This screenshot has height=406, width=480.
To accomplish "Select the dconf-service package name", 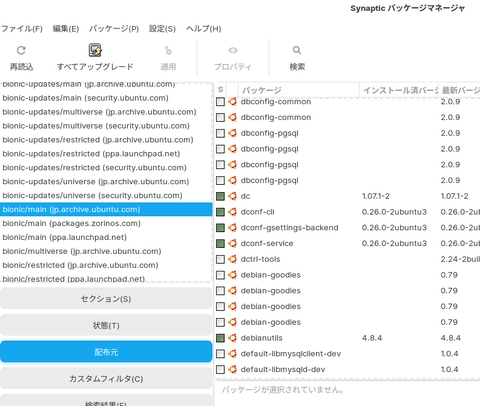I will pyautogui.click(x=267, y=243).
